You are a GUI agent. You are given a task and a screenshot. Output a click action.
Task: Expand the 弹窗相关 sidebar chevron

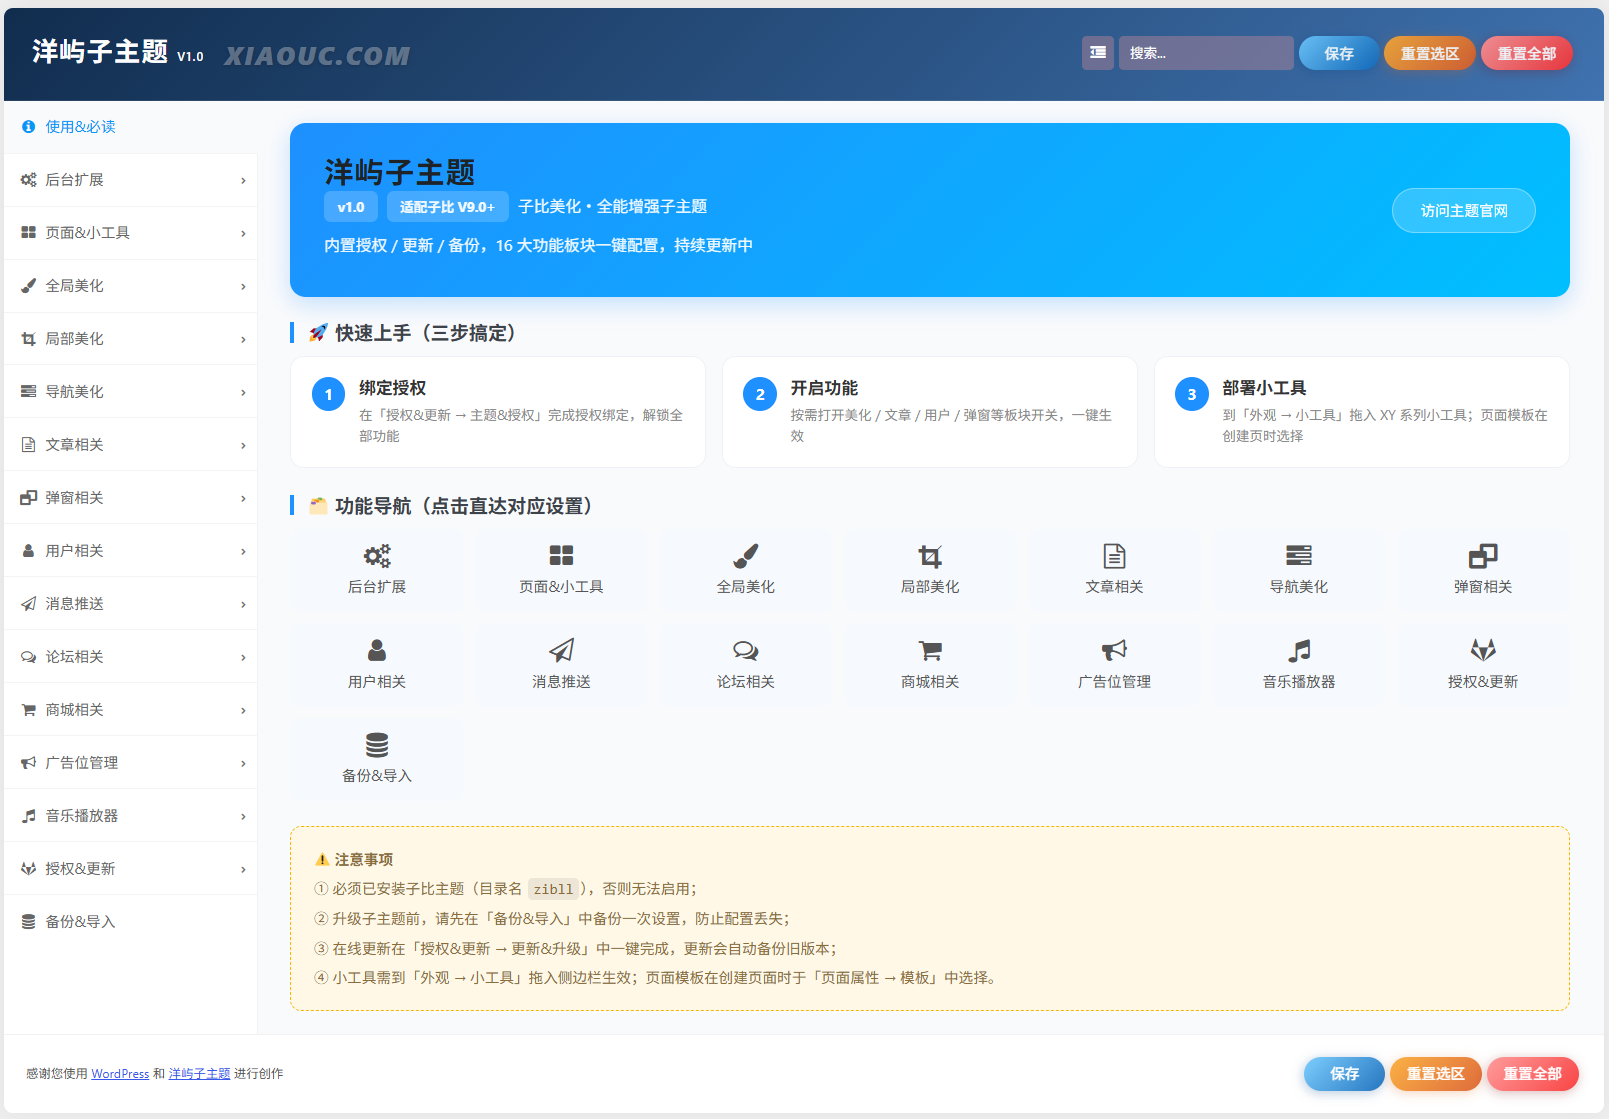coord(243,499)
